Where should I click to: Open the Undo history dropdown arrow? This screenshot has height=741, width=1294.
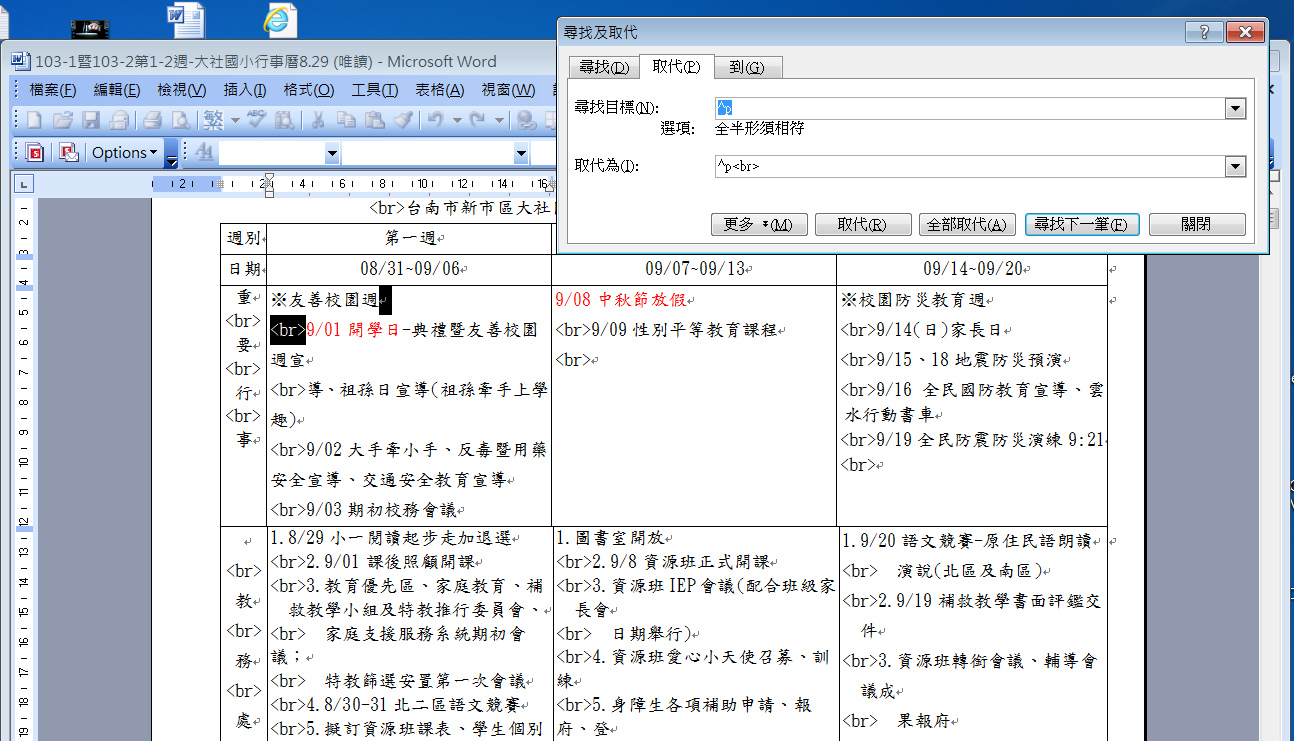click(x=455, y=121)
